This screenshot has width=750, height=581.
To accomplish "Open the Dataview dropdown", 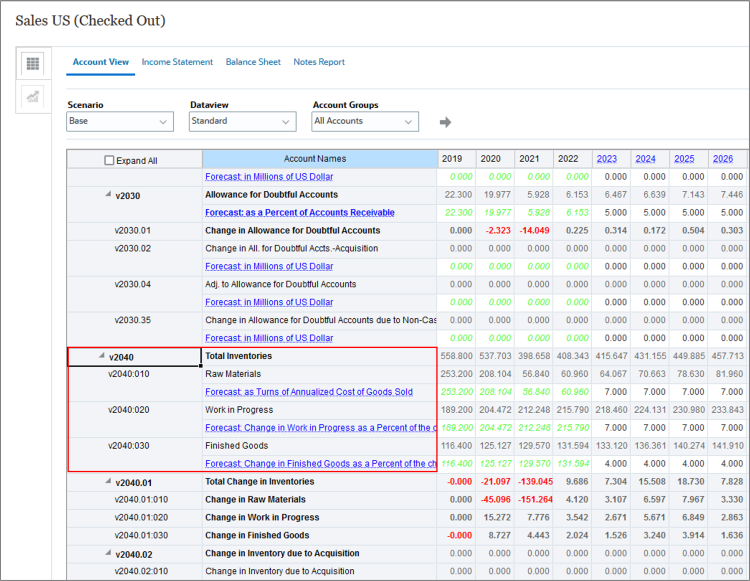I will 242,122.
